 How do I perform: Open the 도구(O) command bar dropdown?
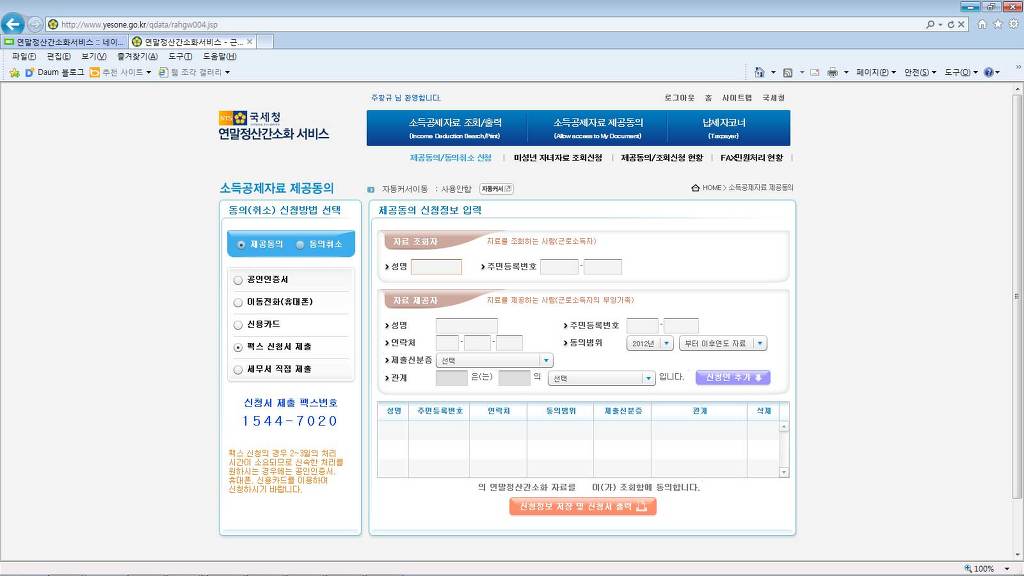pyautogui.click(x=961, y=72)
